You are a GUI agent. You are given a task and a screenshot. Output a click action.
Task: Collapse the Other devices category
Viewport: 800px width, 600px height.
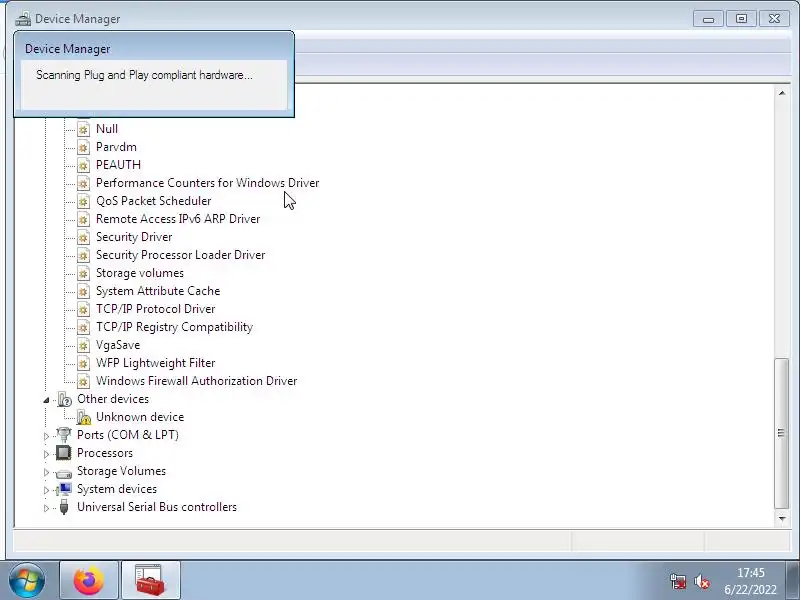click(x=46, y=400)
